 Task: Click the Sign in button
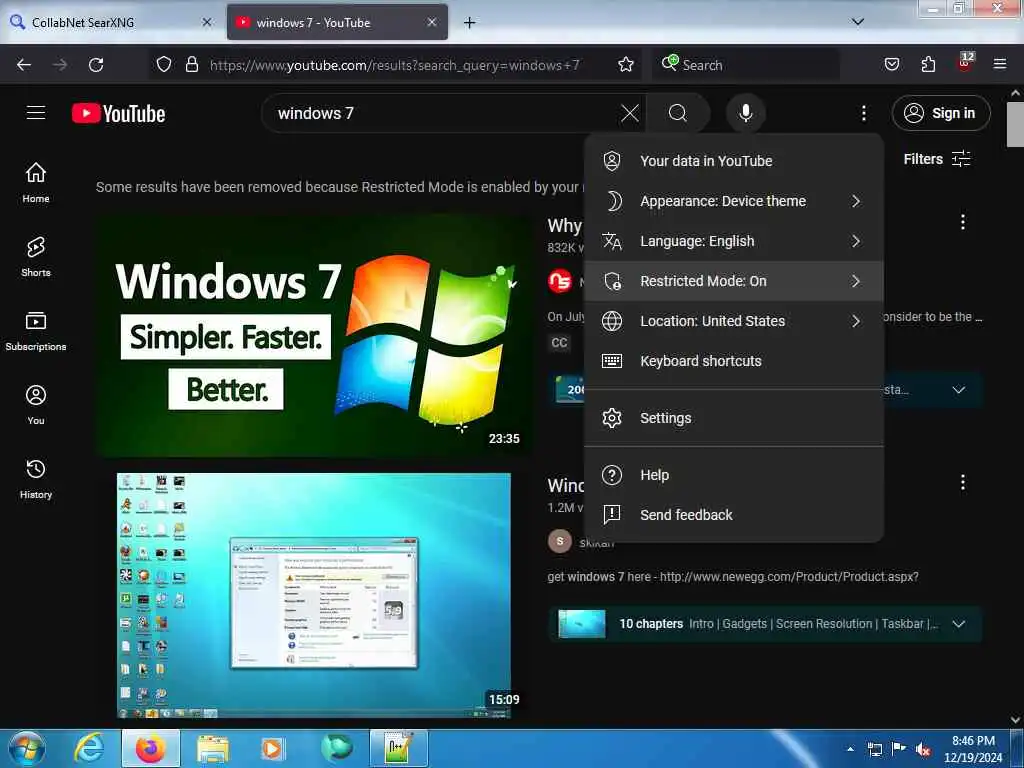940,113
